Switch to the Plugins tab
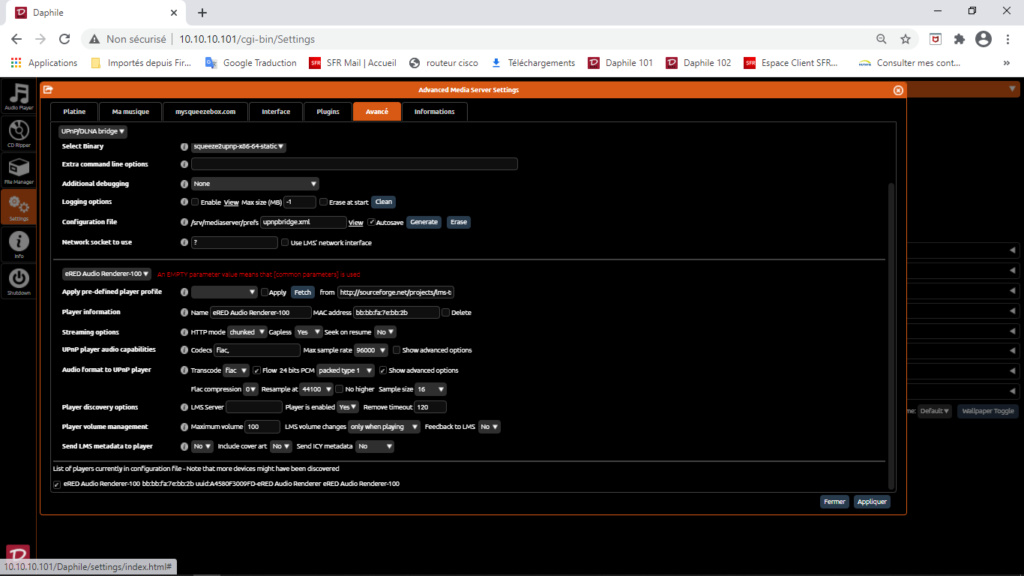This screenshot has width=1024, height=576. click(x=328, y=112)
